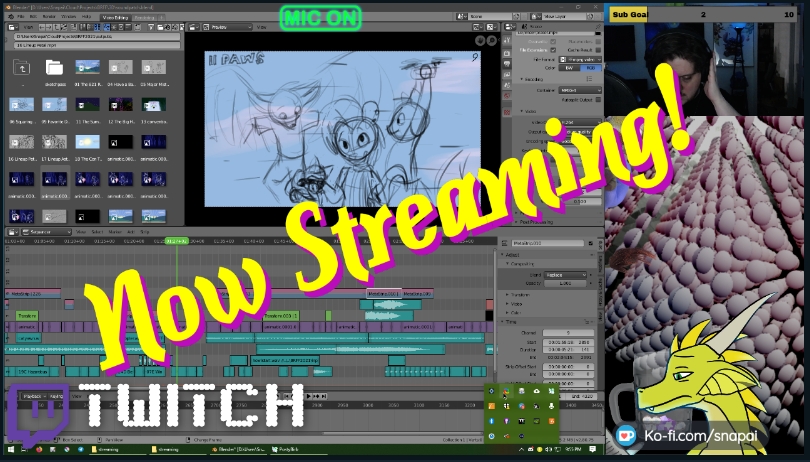Open the Keying popover button
The height and width of the screenshot is (462, 810).
click(56, 396)
